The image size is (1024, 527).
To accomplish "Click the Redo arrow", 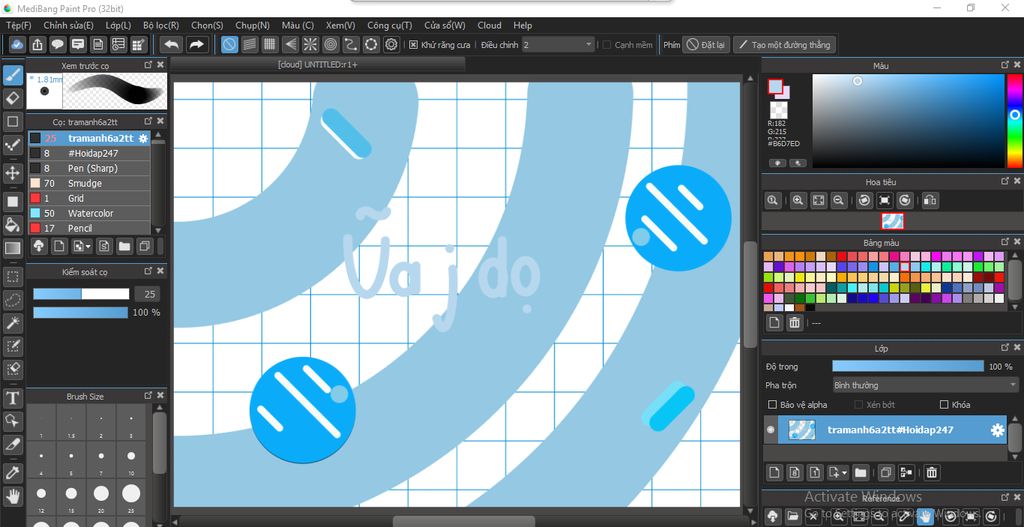I will coord(195,44).
